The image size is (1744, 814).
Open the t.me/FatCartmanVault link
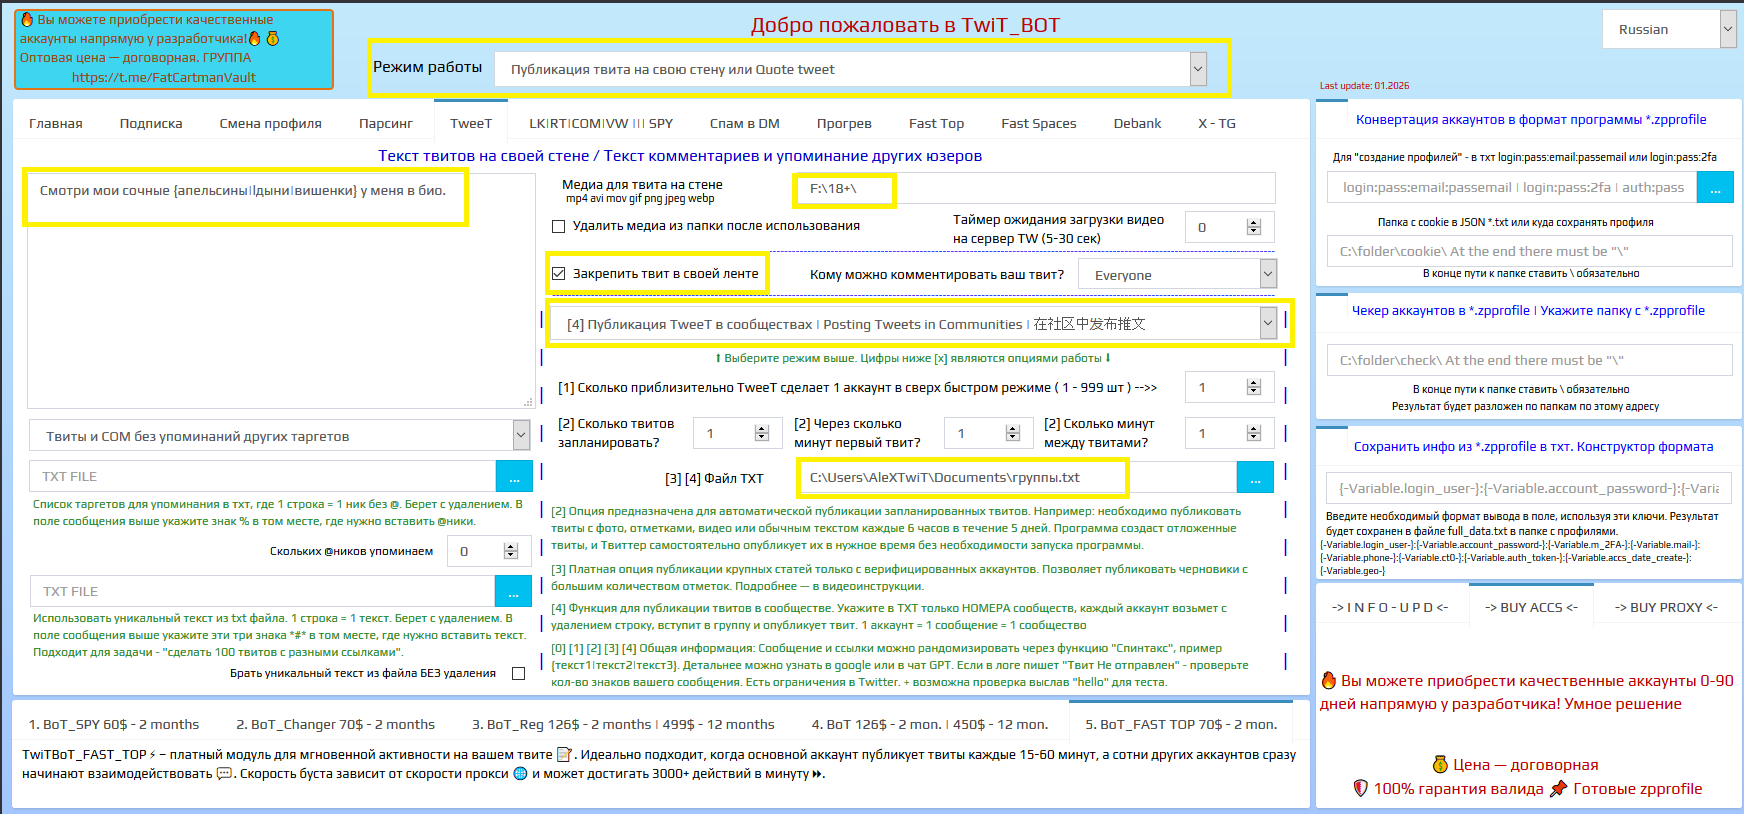[x=164, y=77]
